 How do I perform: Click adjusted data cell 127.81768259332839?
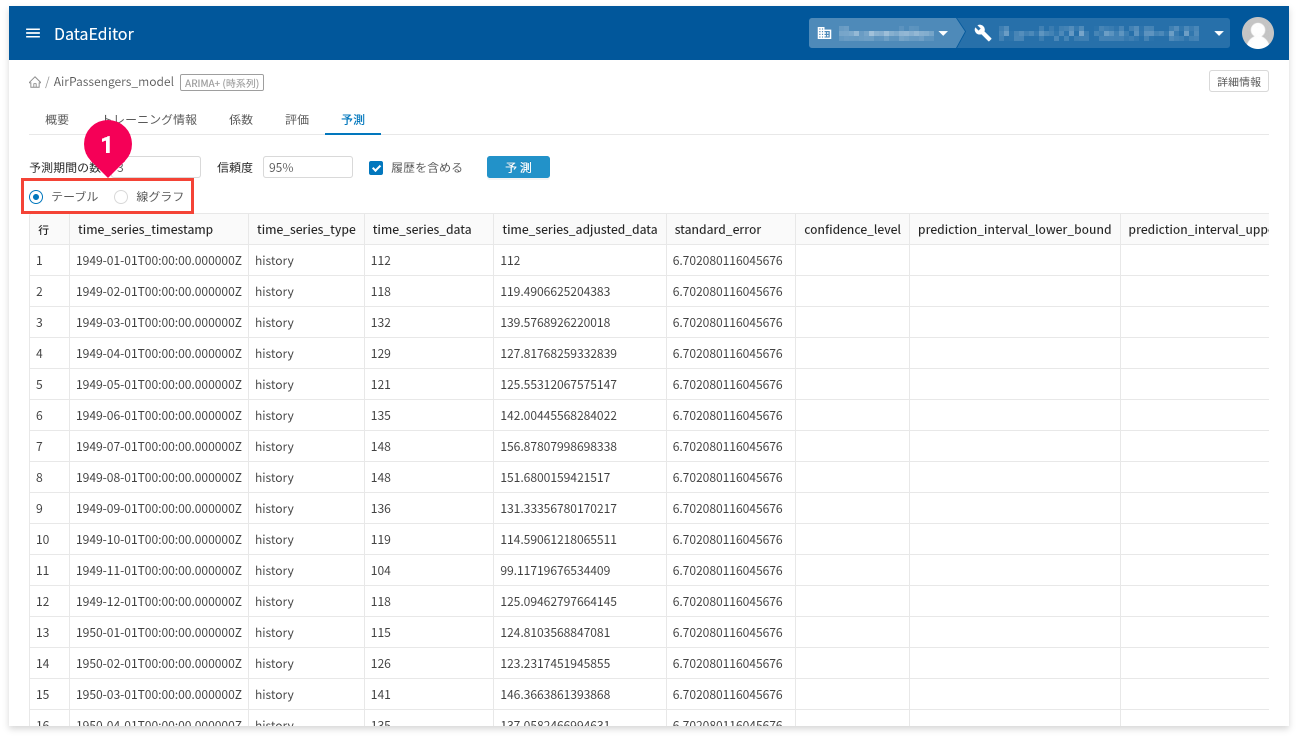point(580,354)
